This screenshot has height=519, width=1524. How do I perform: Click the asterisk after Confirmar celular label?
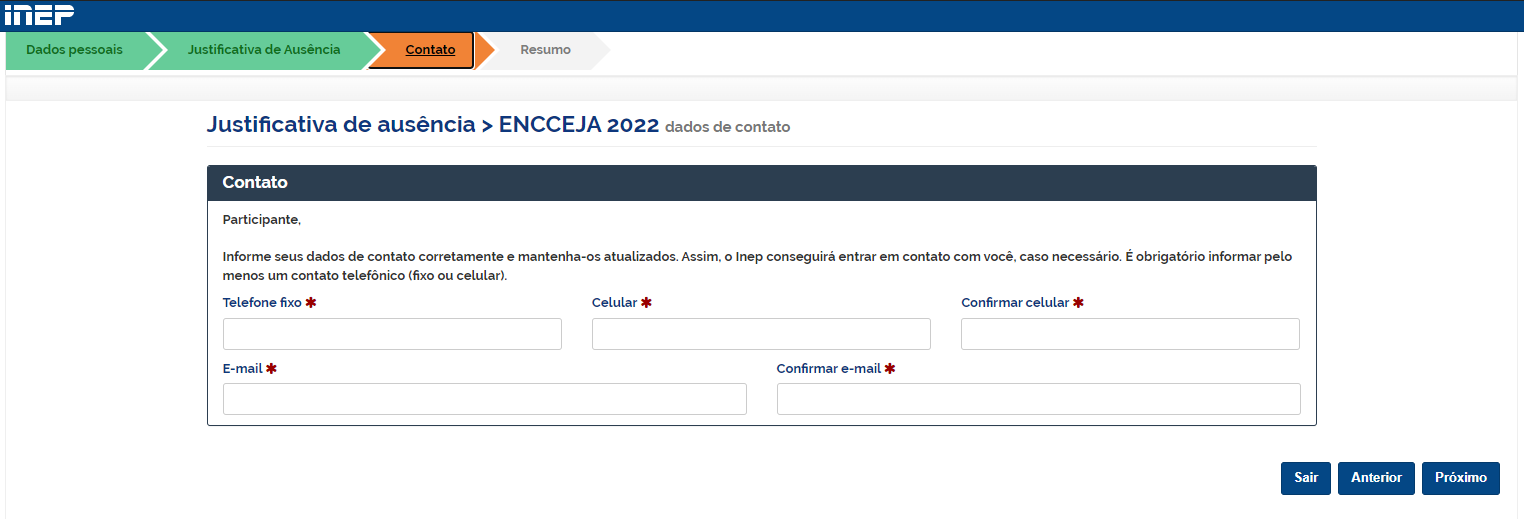[1078, 303]
